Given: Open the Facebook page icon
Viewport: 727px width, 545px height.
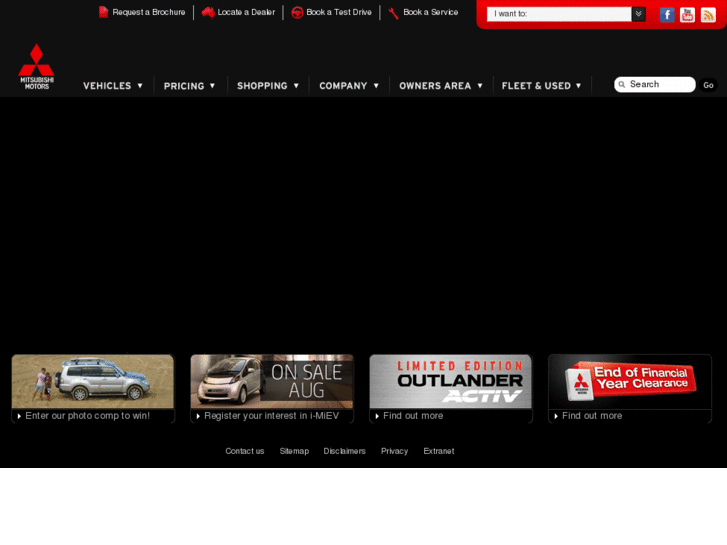Looking at the screenshot, I should click(667, 15).
